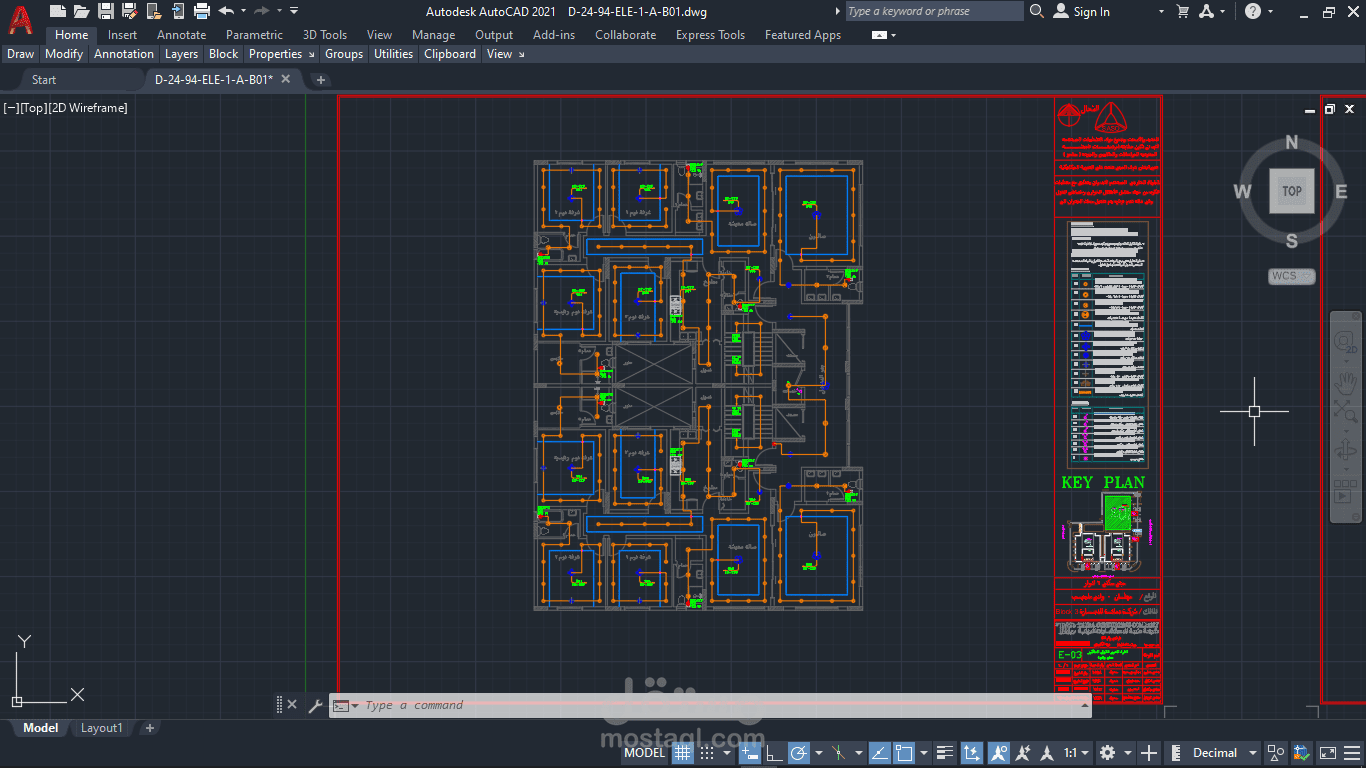The width and height of the screenshot is (1366, 768).
Task: Open the Help question mark icon
Action: (x=1253, y=11)
